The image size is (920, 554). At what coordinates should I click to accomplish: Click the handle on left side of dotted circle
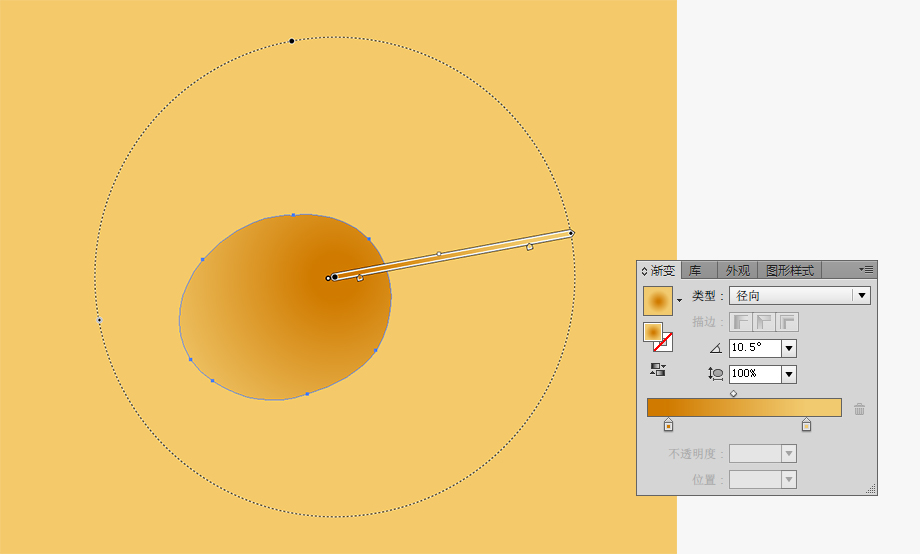[x=100, y=320]
